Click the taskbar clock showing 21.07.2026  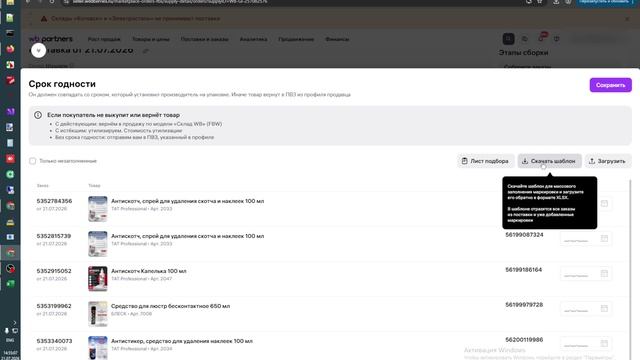10,355
